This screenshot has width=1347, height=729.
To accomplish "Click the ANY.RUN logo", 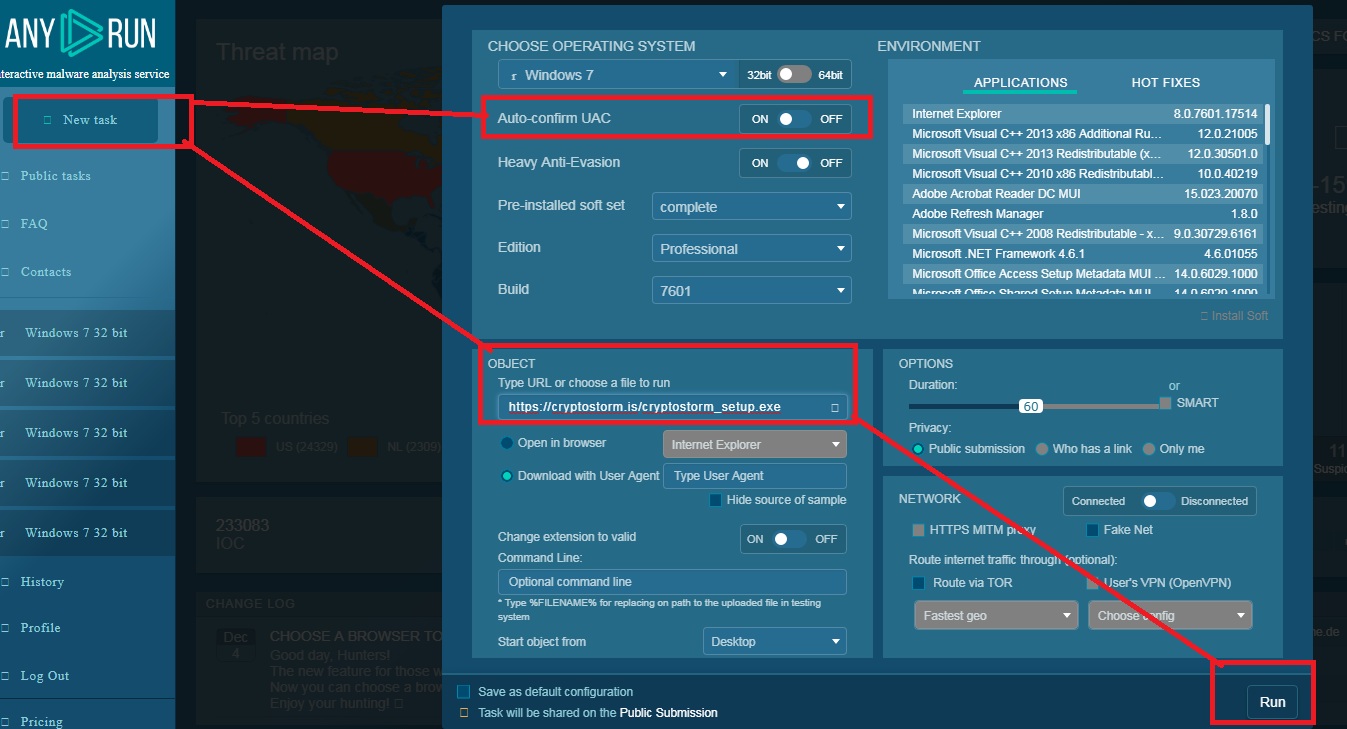I will pyautogui.click(x=80, y=34).
